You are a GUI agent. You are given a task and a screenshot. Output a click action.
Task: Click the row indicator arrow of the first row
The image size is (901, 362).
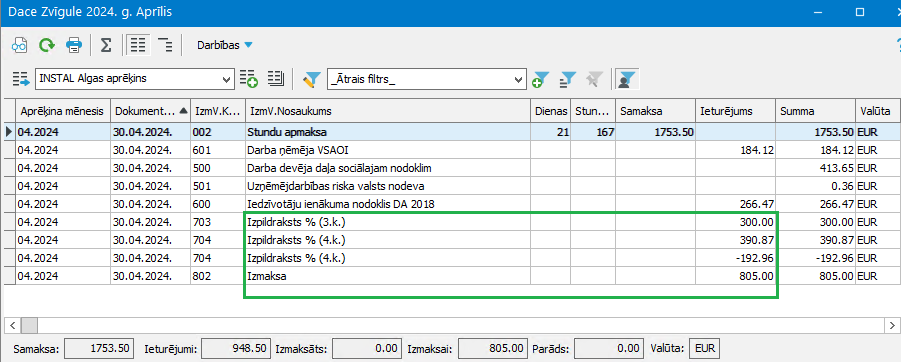(x=8, y=132)
